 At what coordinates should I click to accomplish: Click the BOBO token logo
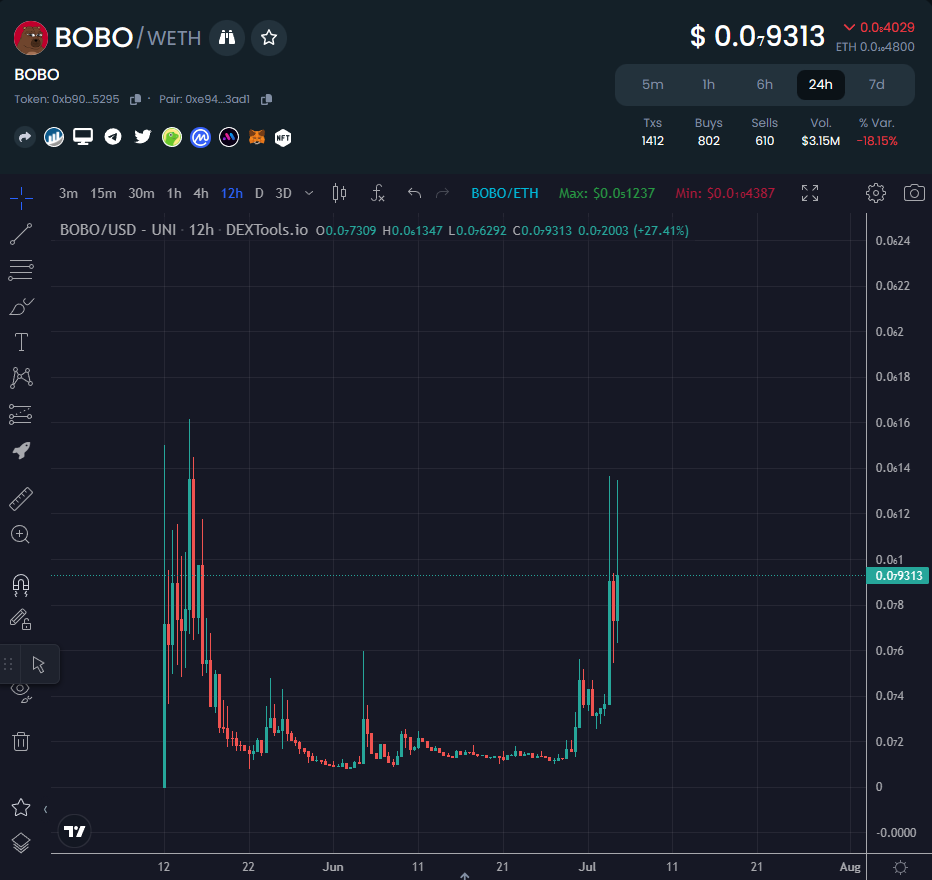(31, 38)
